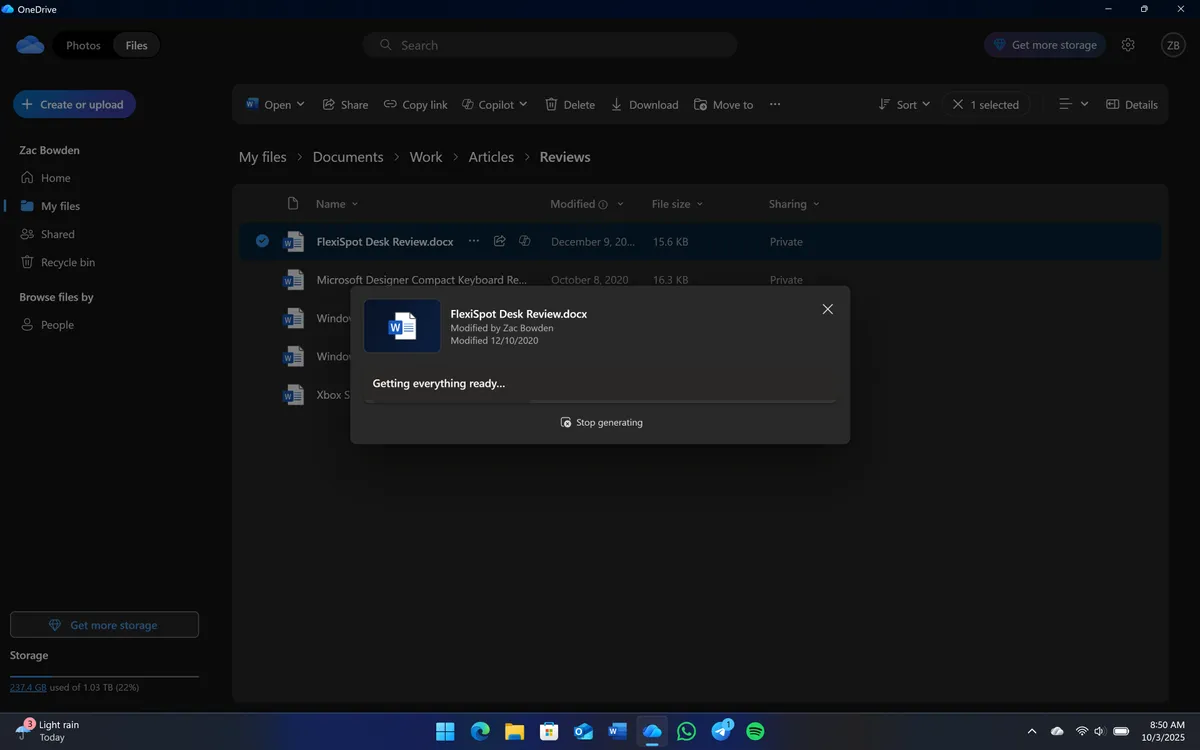Click the Create or upload button

click(74, 104)
